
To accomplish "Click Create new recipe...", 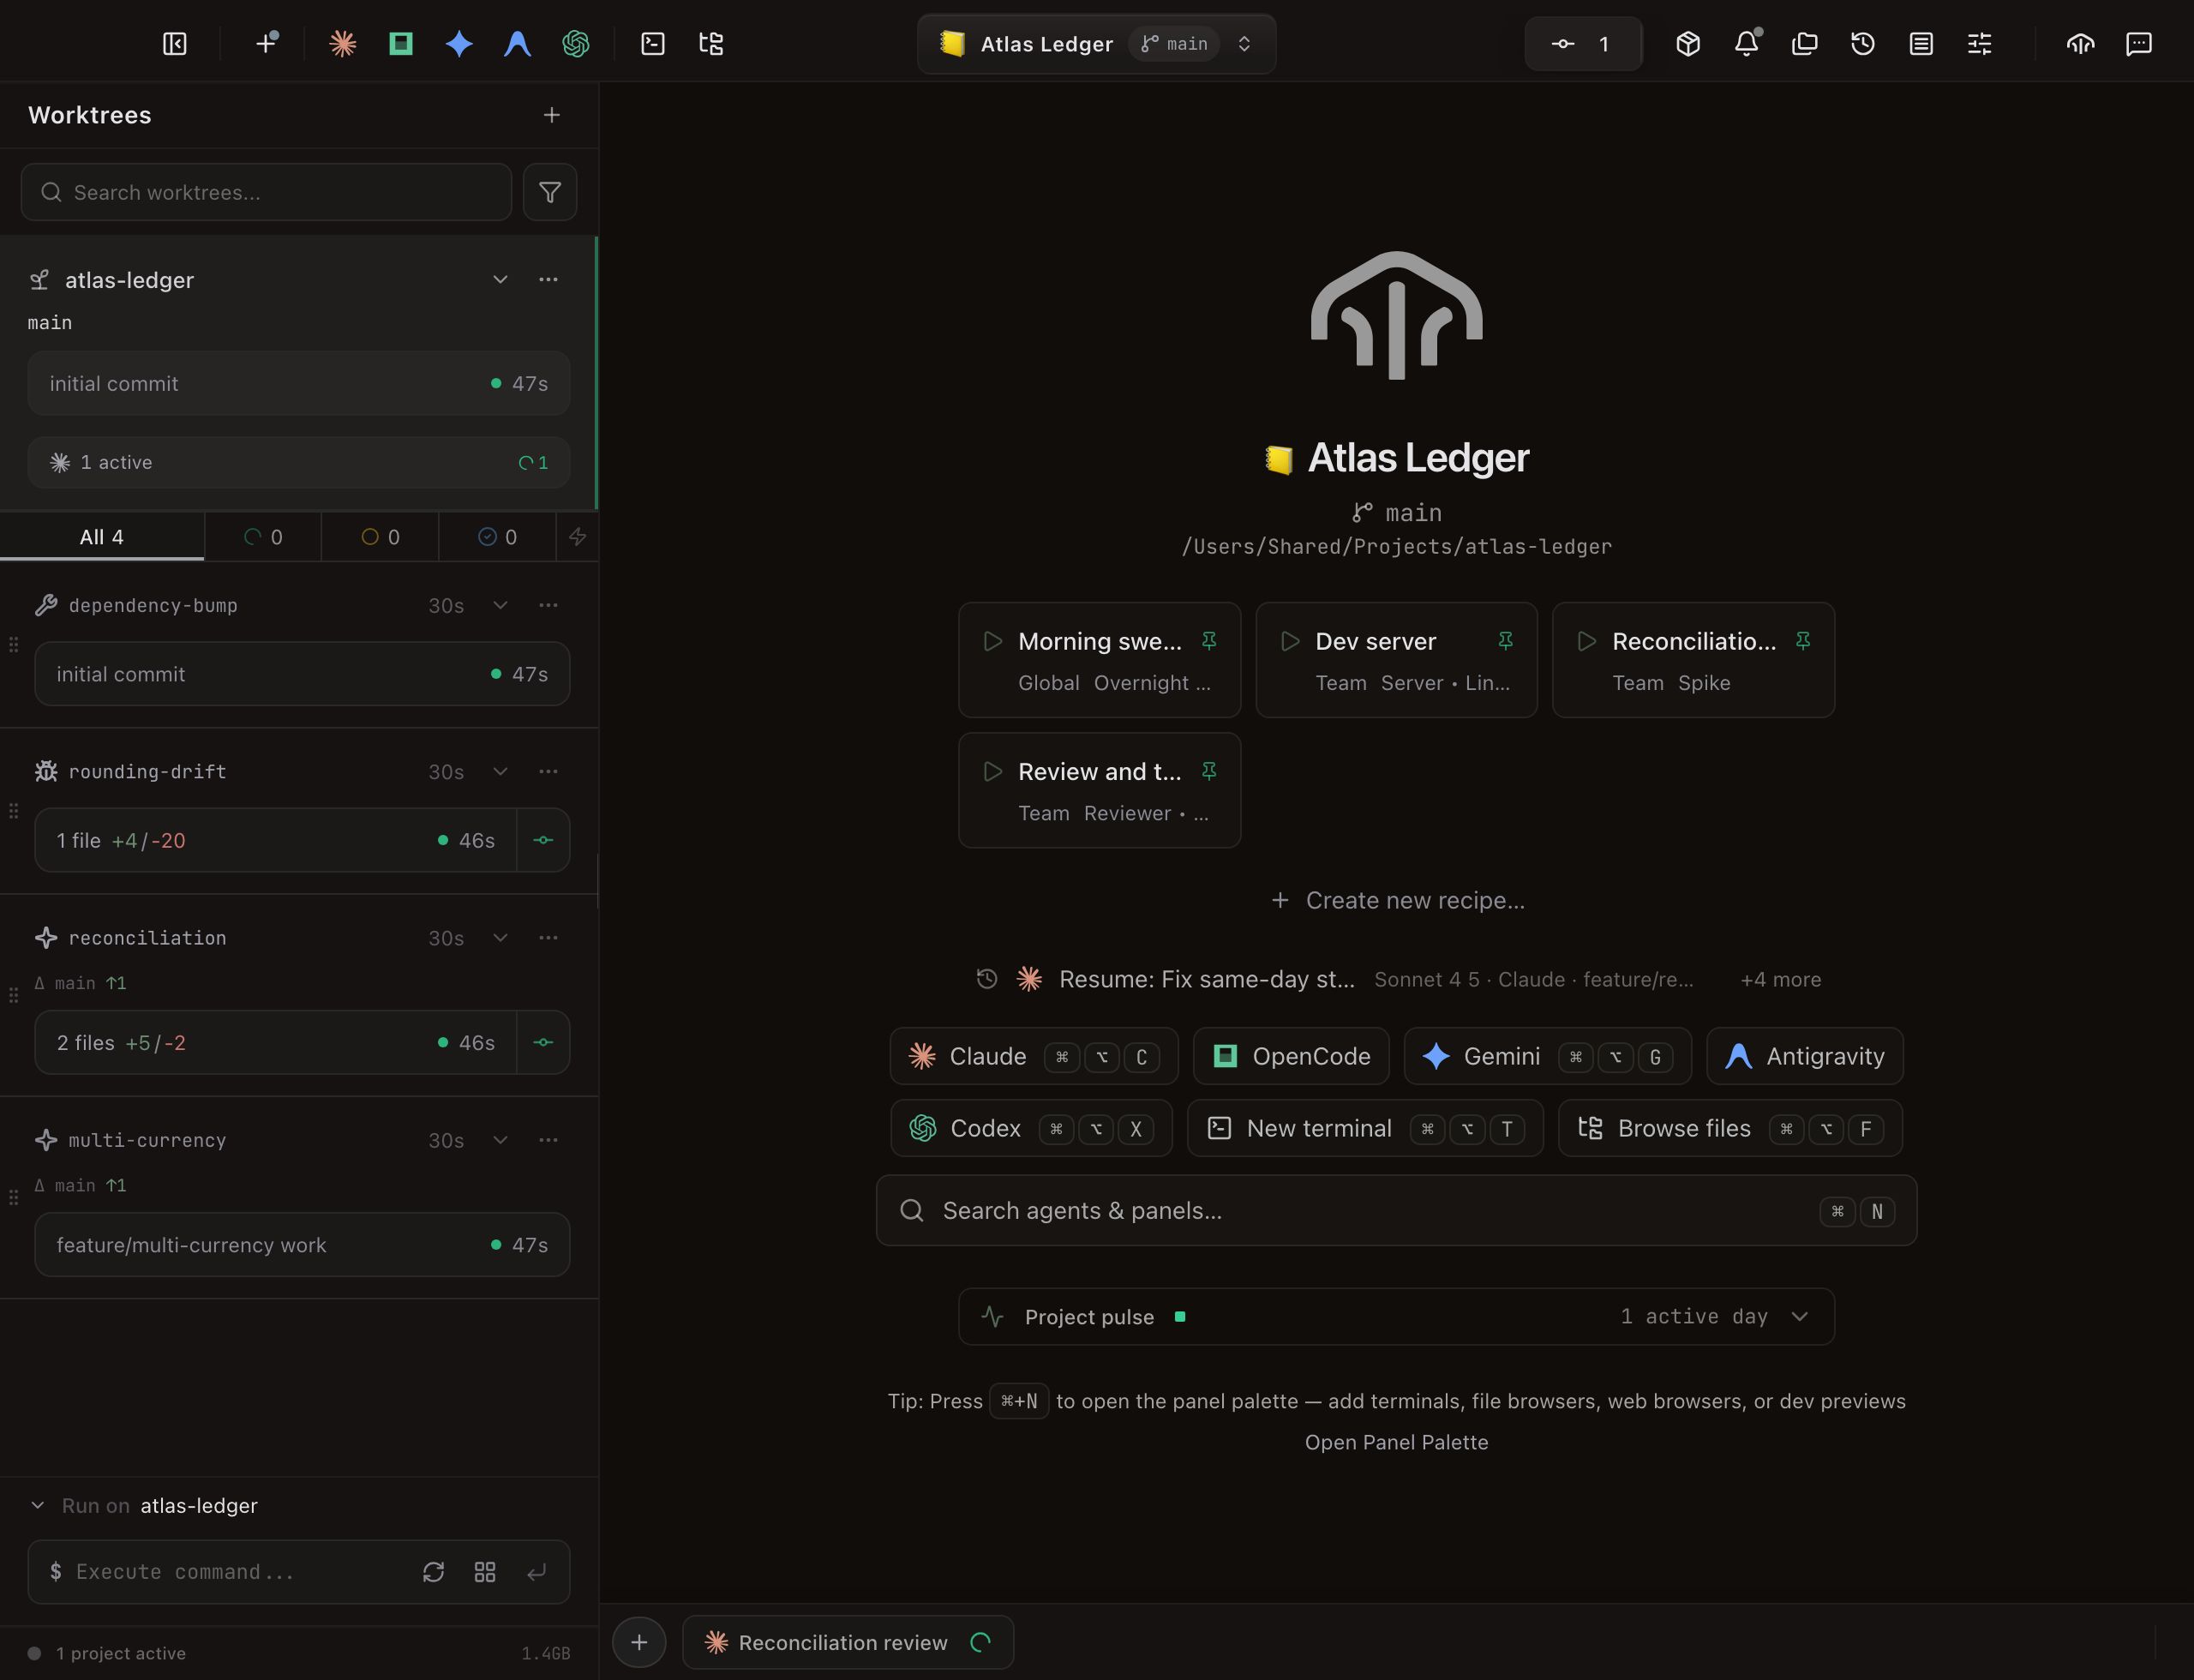I will pos(1397,900).
